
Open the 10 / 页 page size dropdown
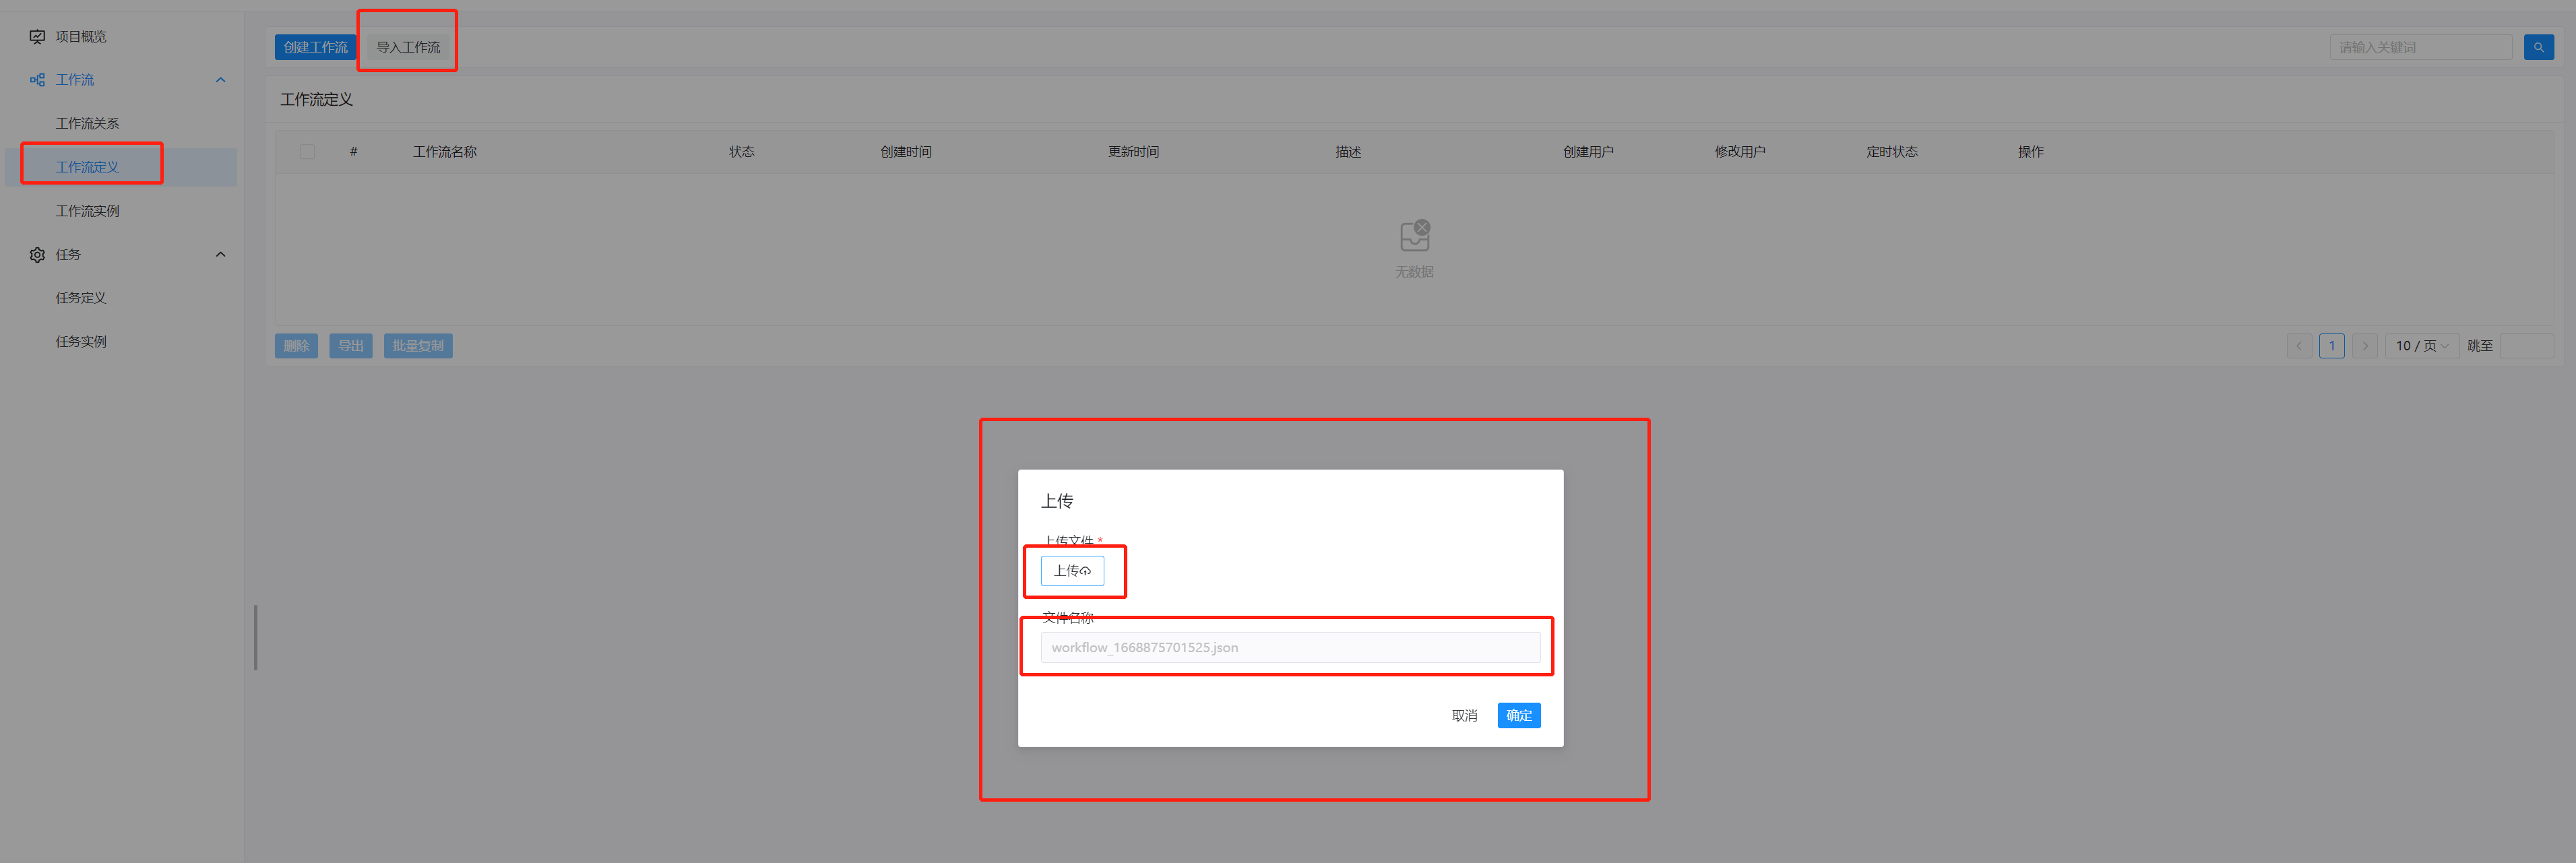[2421, 346]
